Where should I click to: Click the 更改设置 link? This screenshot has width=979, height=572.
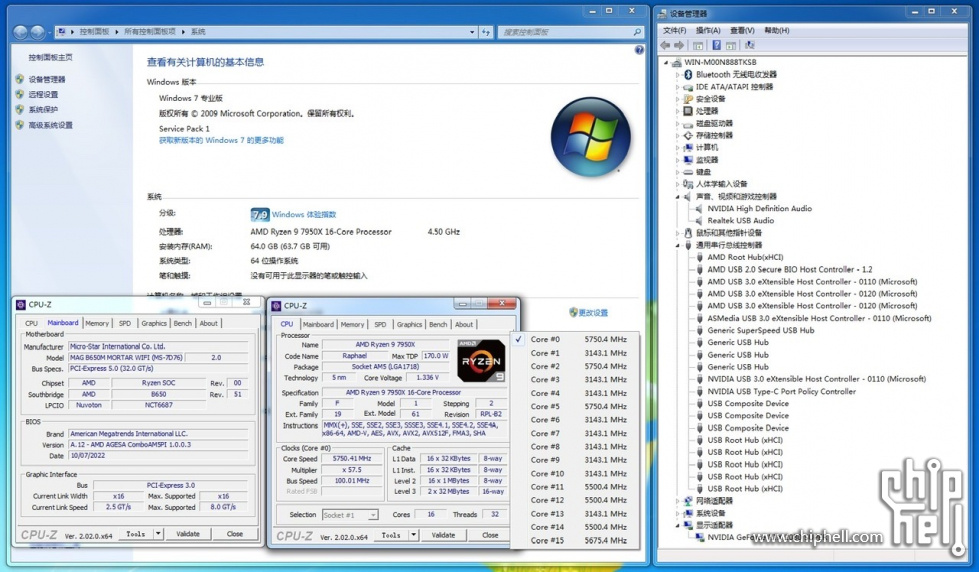593,313
